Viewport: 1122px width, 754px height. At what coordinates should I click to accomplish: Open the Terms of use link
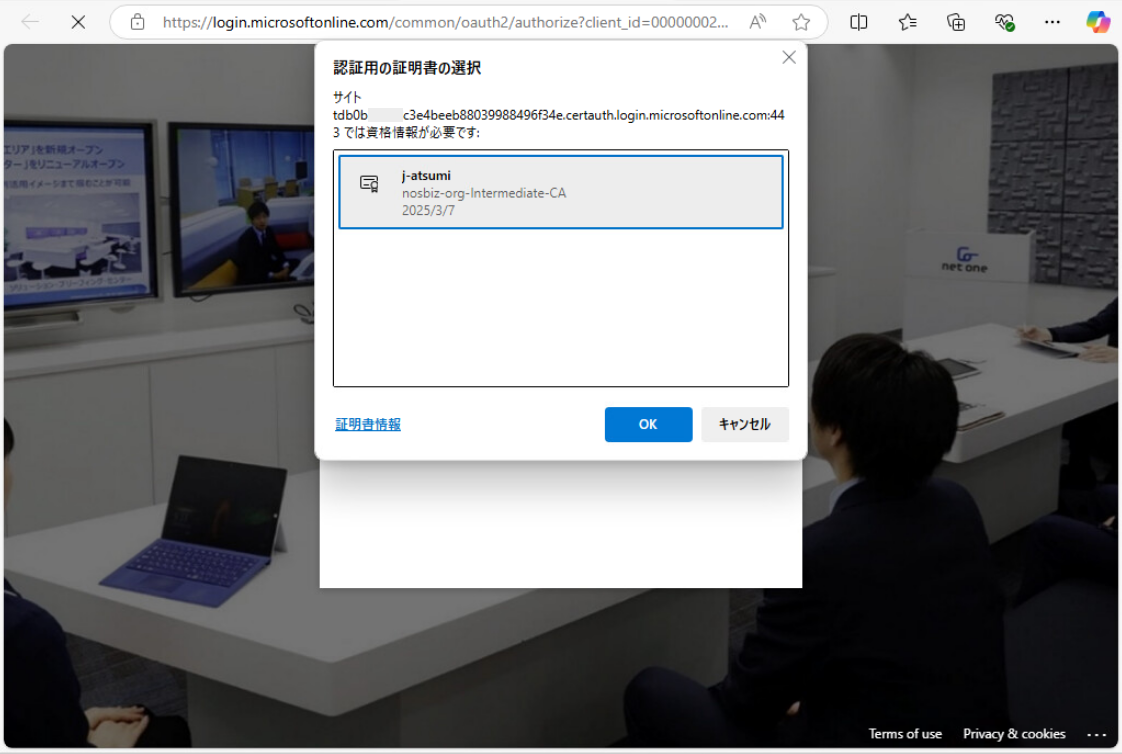click(x=905, y=734)
